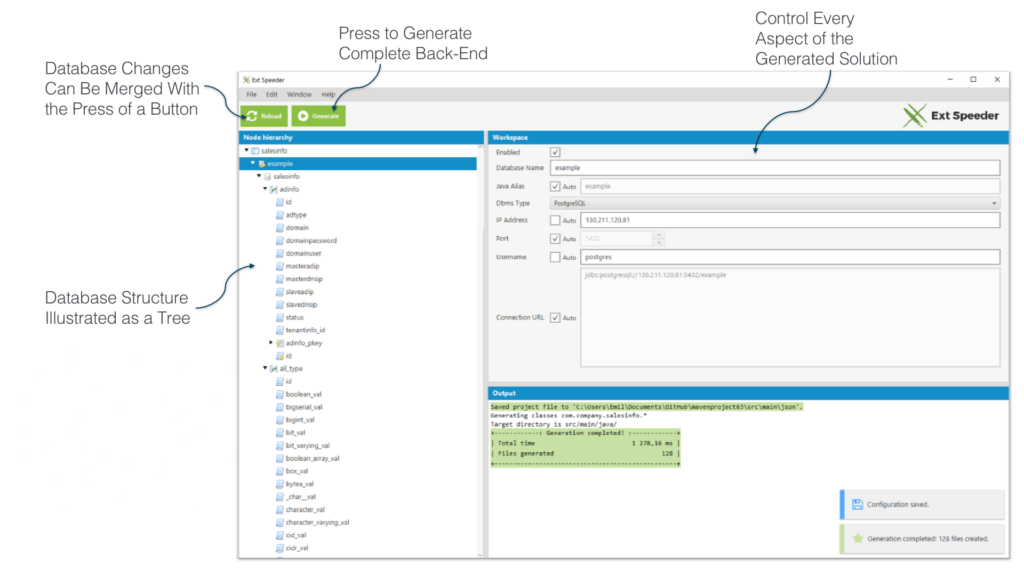
Task: Click the boolean_val column icon
Action: click(280, 394)
